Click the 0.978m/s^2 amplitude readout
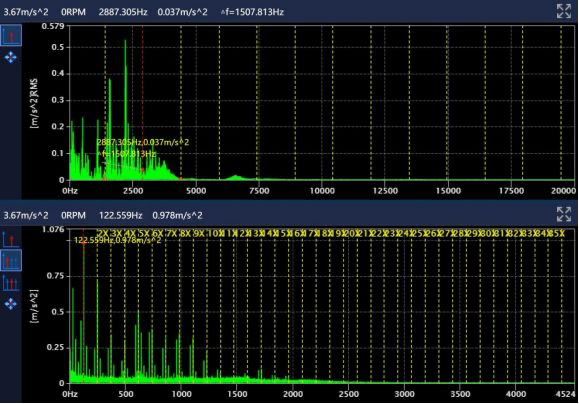Viewport: 579px width, 404px height. 177,215
